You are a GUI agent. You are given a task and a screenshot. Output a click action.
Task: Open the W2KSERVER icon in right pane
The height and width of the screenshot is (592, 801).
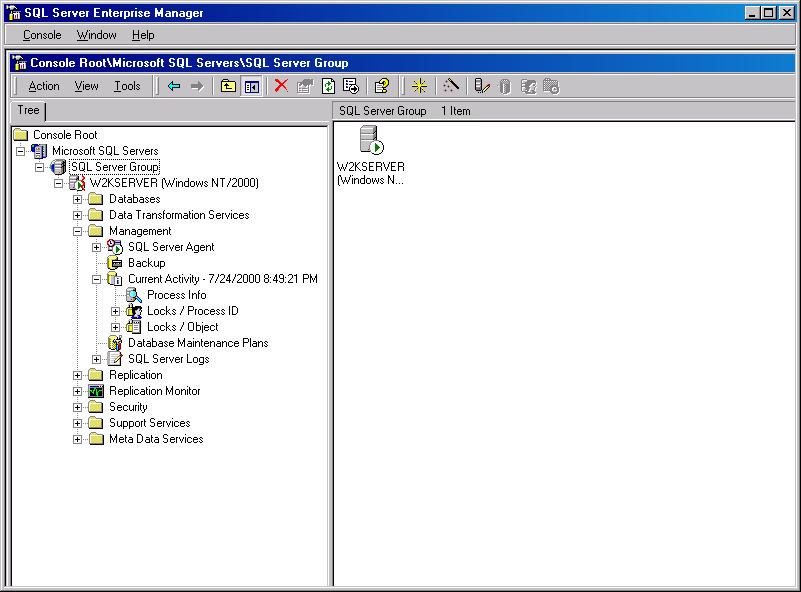[371, 142]
